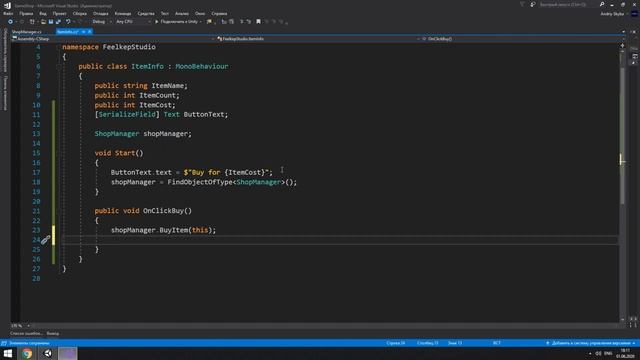Click line number 17 in the gutter
640x360 pixels.
click(36, 173)
